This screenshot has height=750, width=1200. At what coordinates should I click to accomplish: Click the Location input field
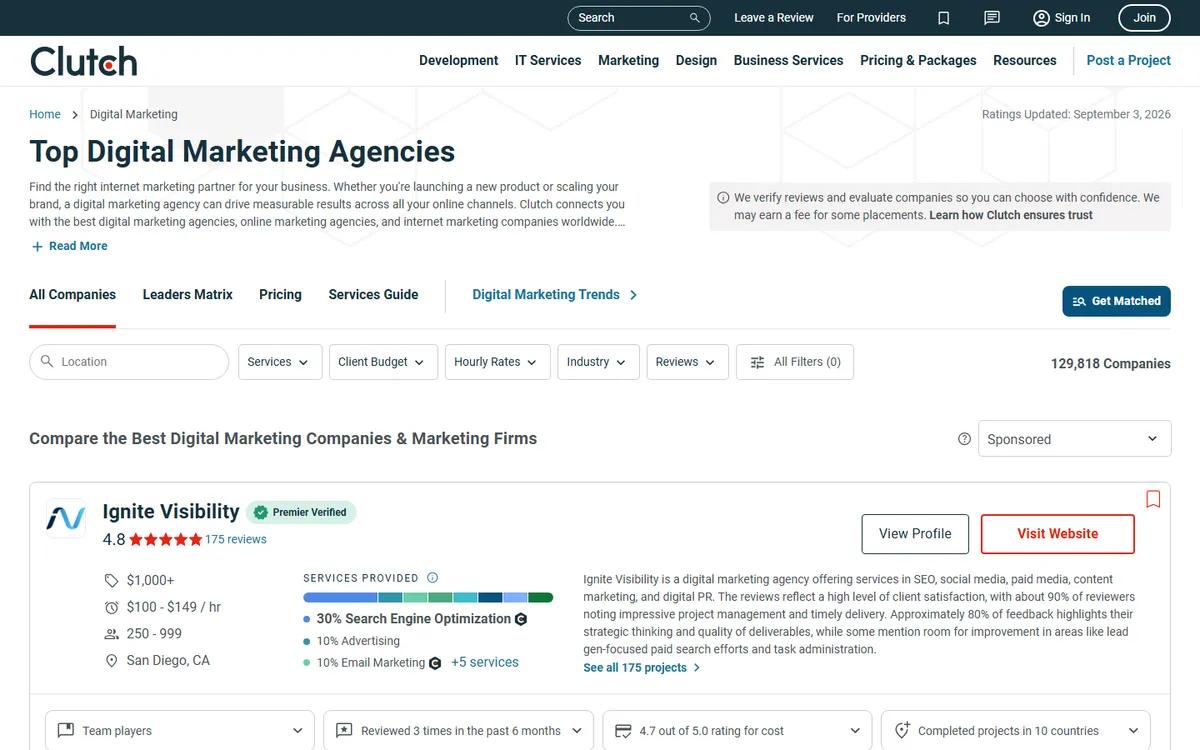129,362
